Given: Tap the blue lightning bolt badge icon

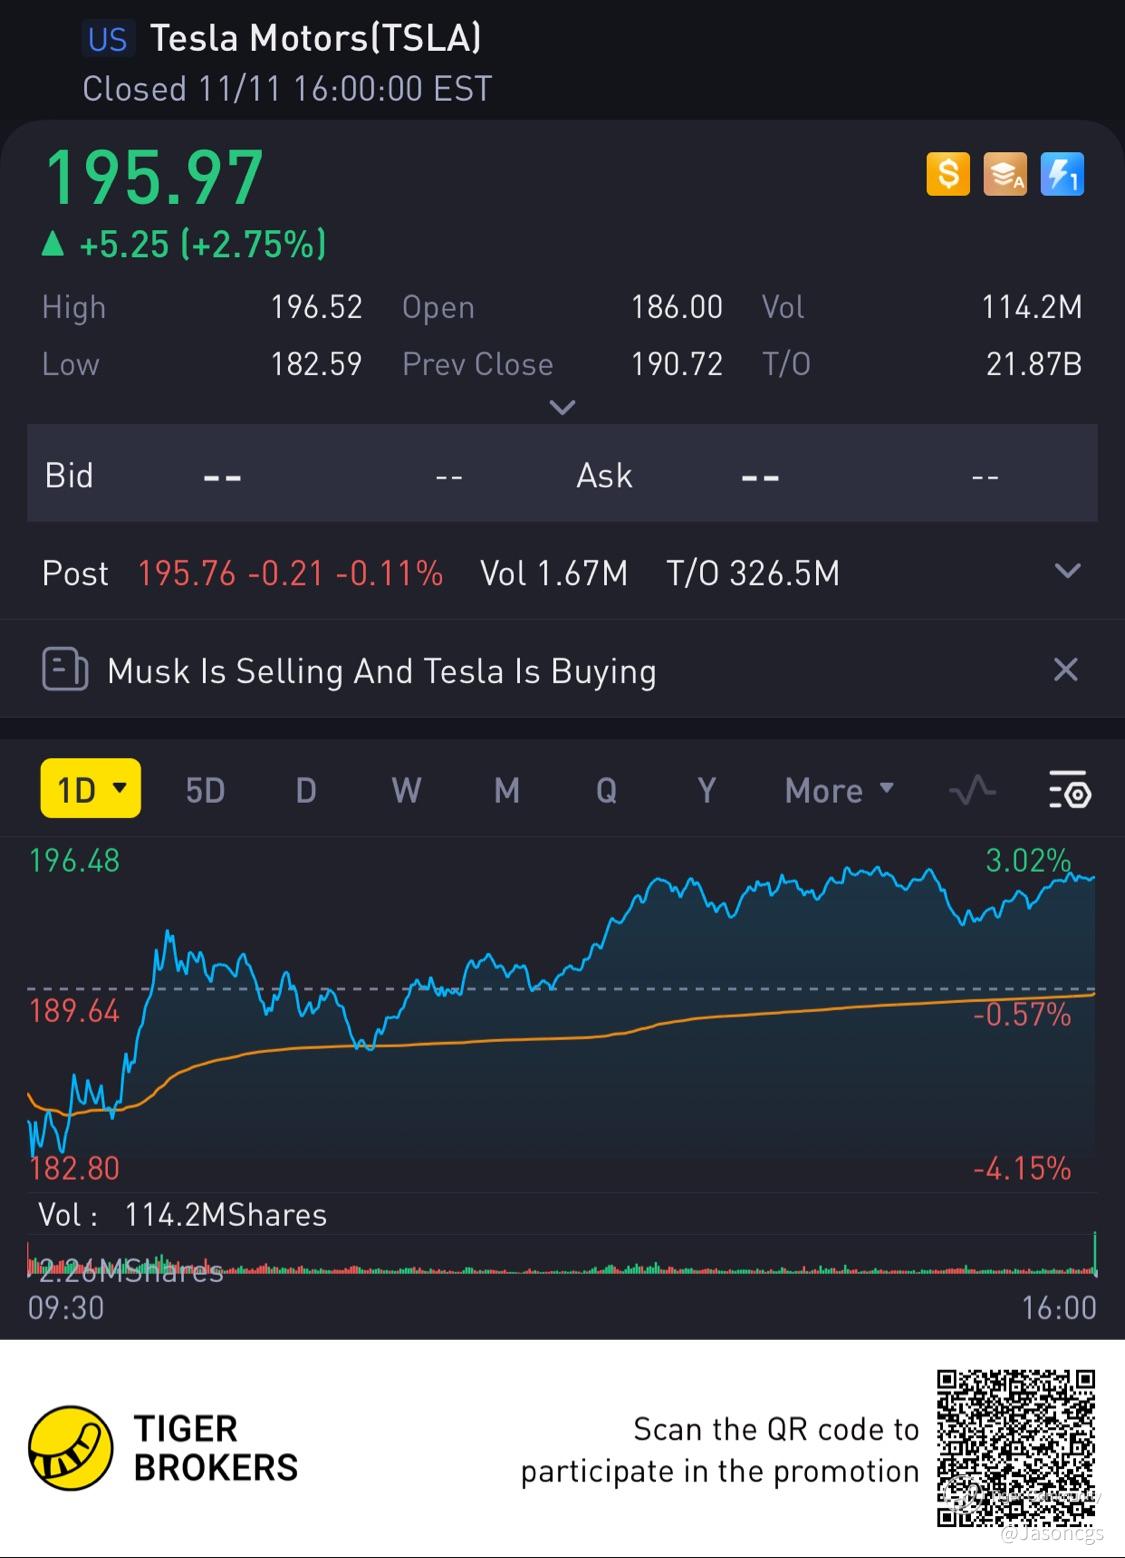Looking at the screenshot, I should click(x=1062, y=174).
